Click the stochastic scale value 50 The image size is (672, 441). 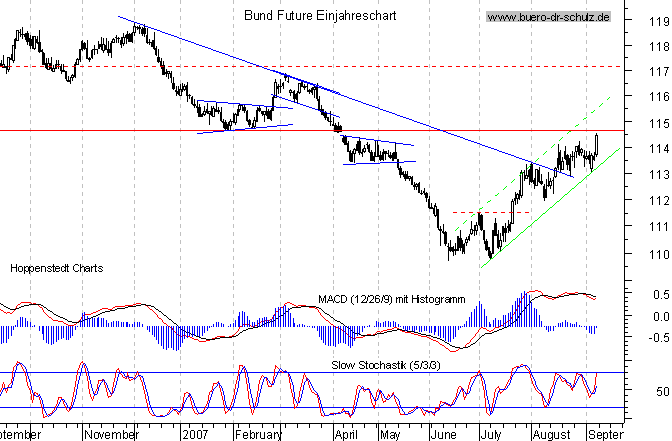coord(663,392)
